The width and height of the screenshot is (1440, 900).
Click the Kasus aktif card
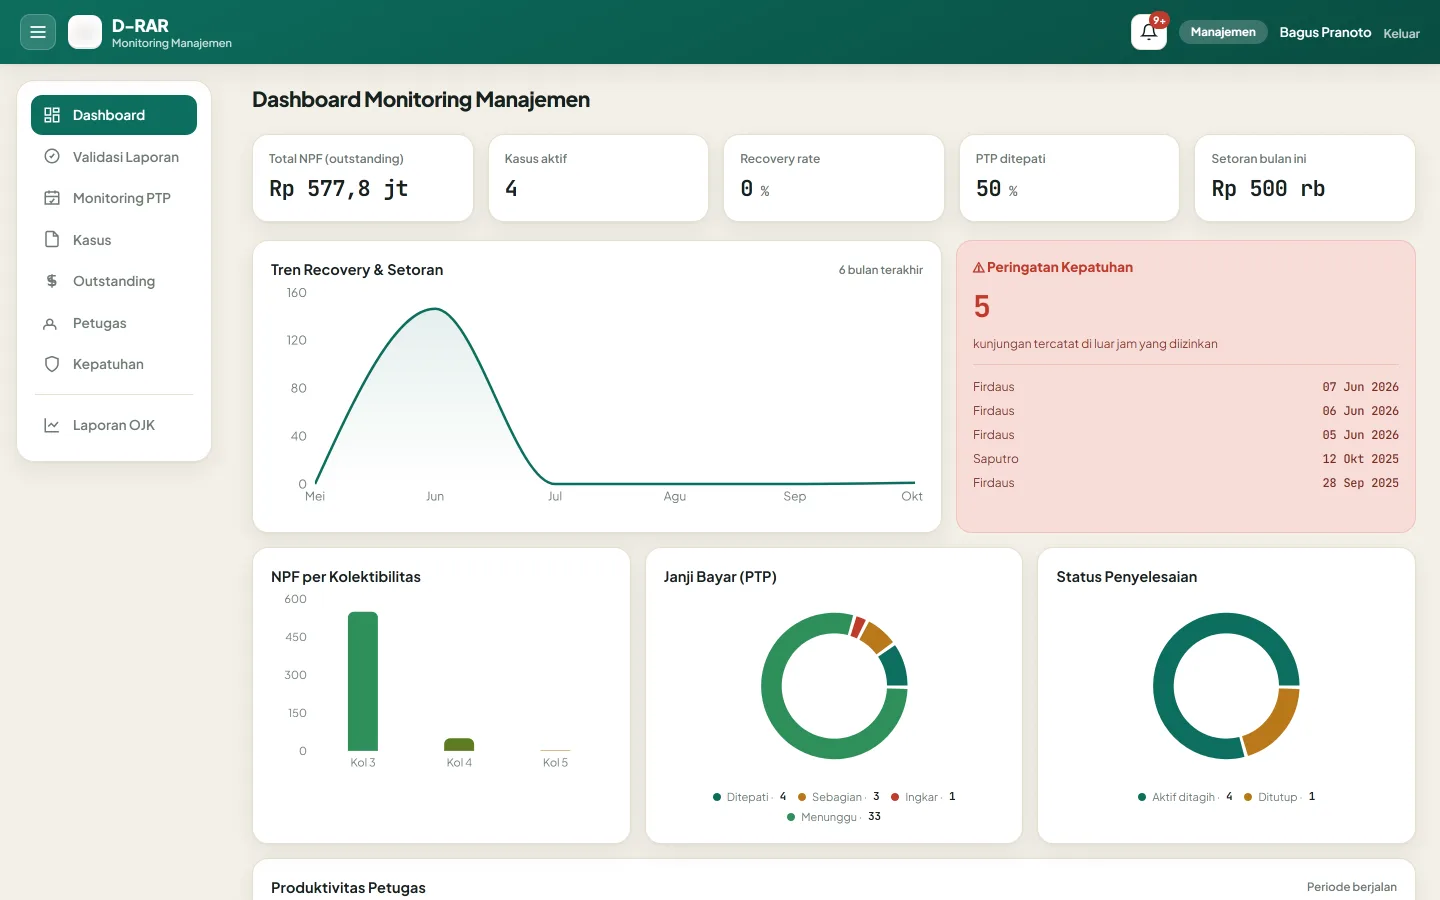[x=598, y=178]
